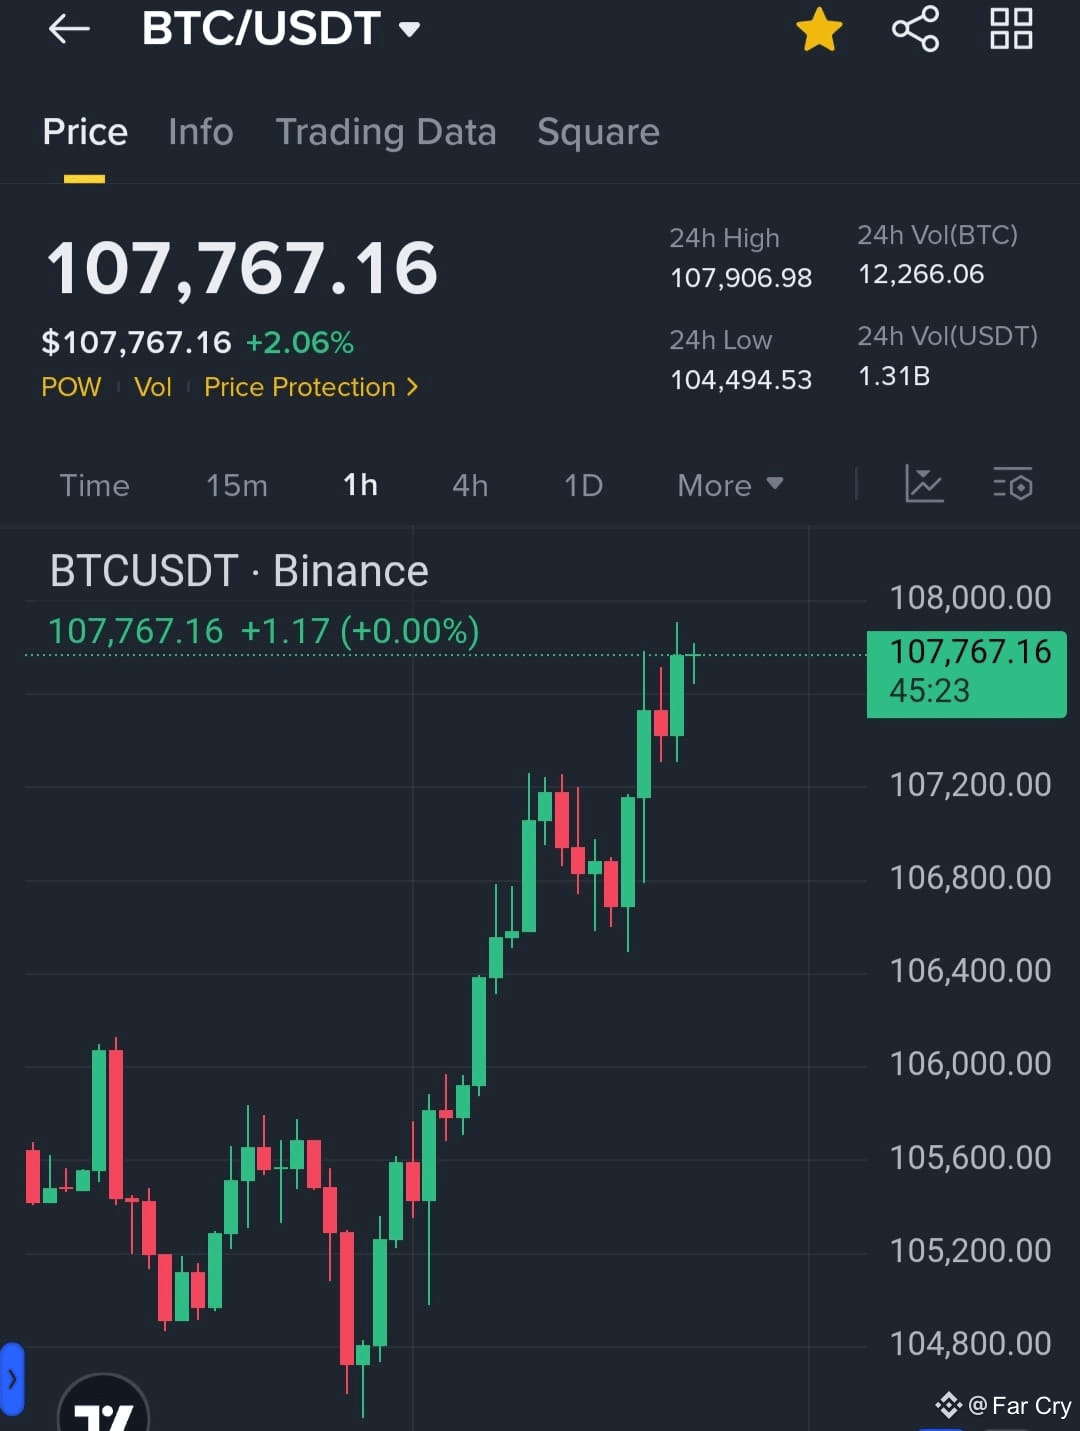Viewport: 1080px width, 1431px height.
Task: Select the Time line chart option
Action: [x=95, y=485]
